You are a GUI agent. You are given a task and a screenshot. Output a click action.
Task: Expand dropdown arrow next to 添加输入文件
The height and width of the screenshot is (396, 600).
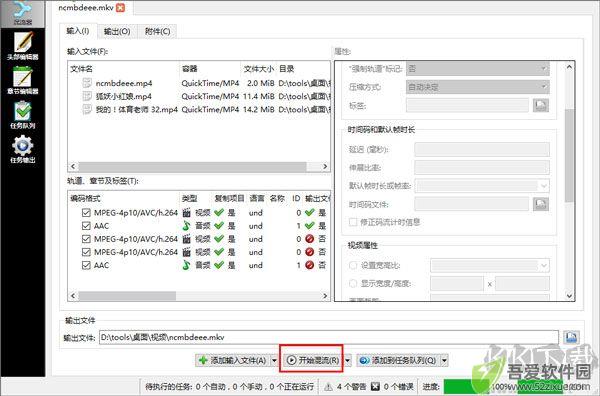click(274, 360)
